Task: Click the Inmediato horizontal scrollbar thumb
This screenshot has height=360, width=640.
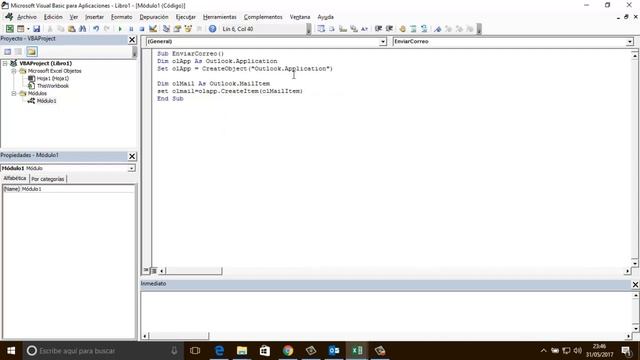Action: click(179, 336)
